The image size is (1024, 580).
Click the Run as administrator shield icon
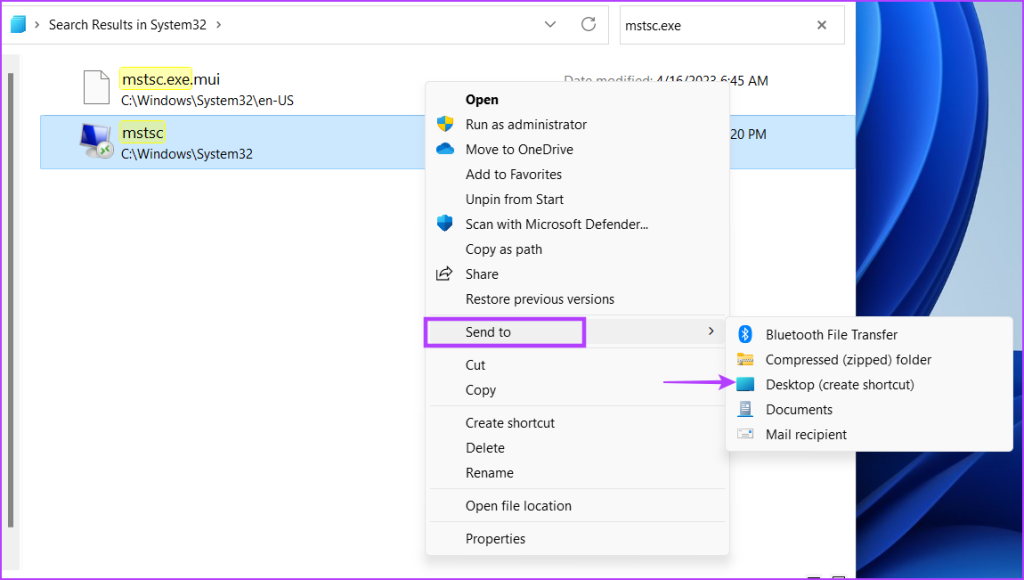[x=445, y=124]
